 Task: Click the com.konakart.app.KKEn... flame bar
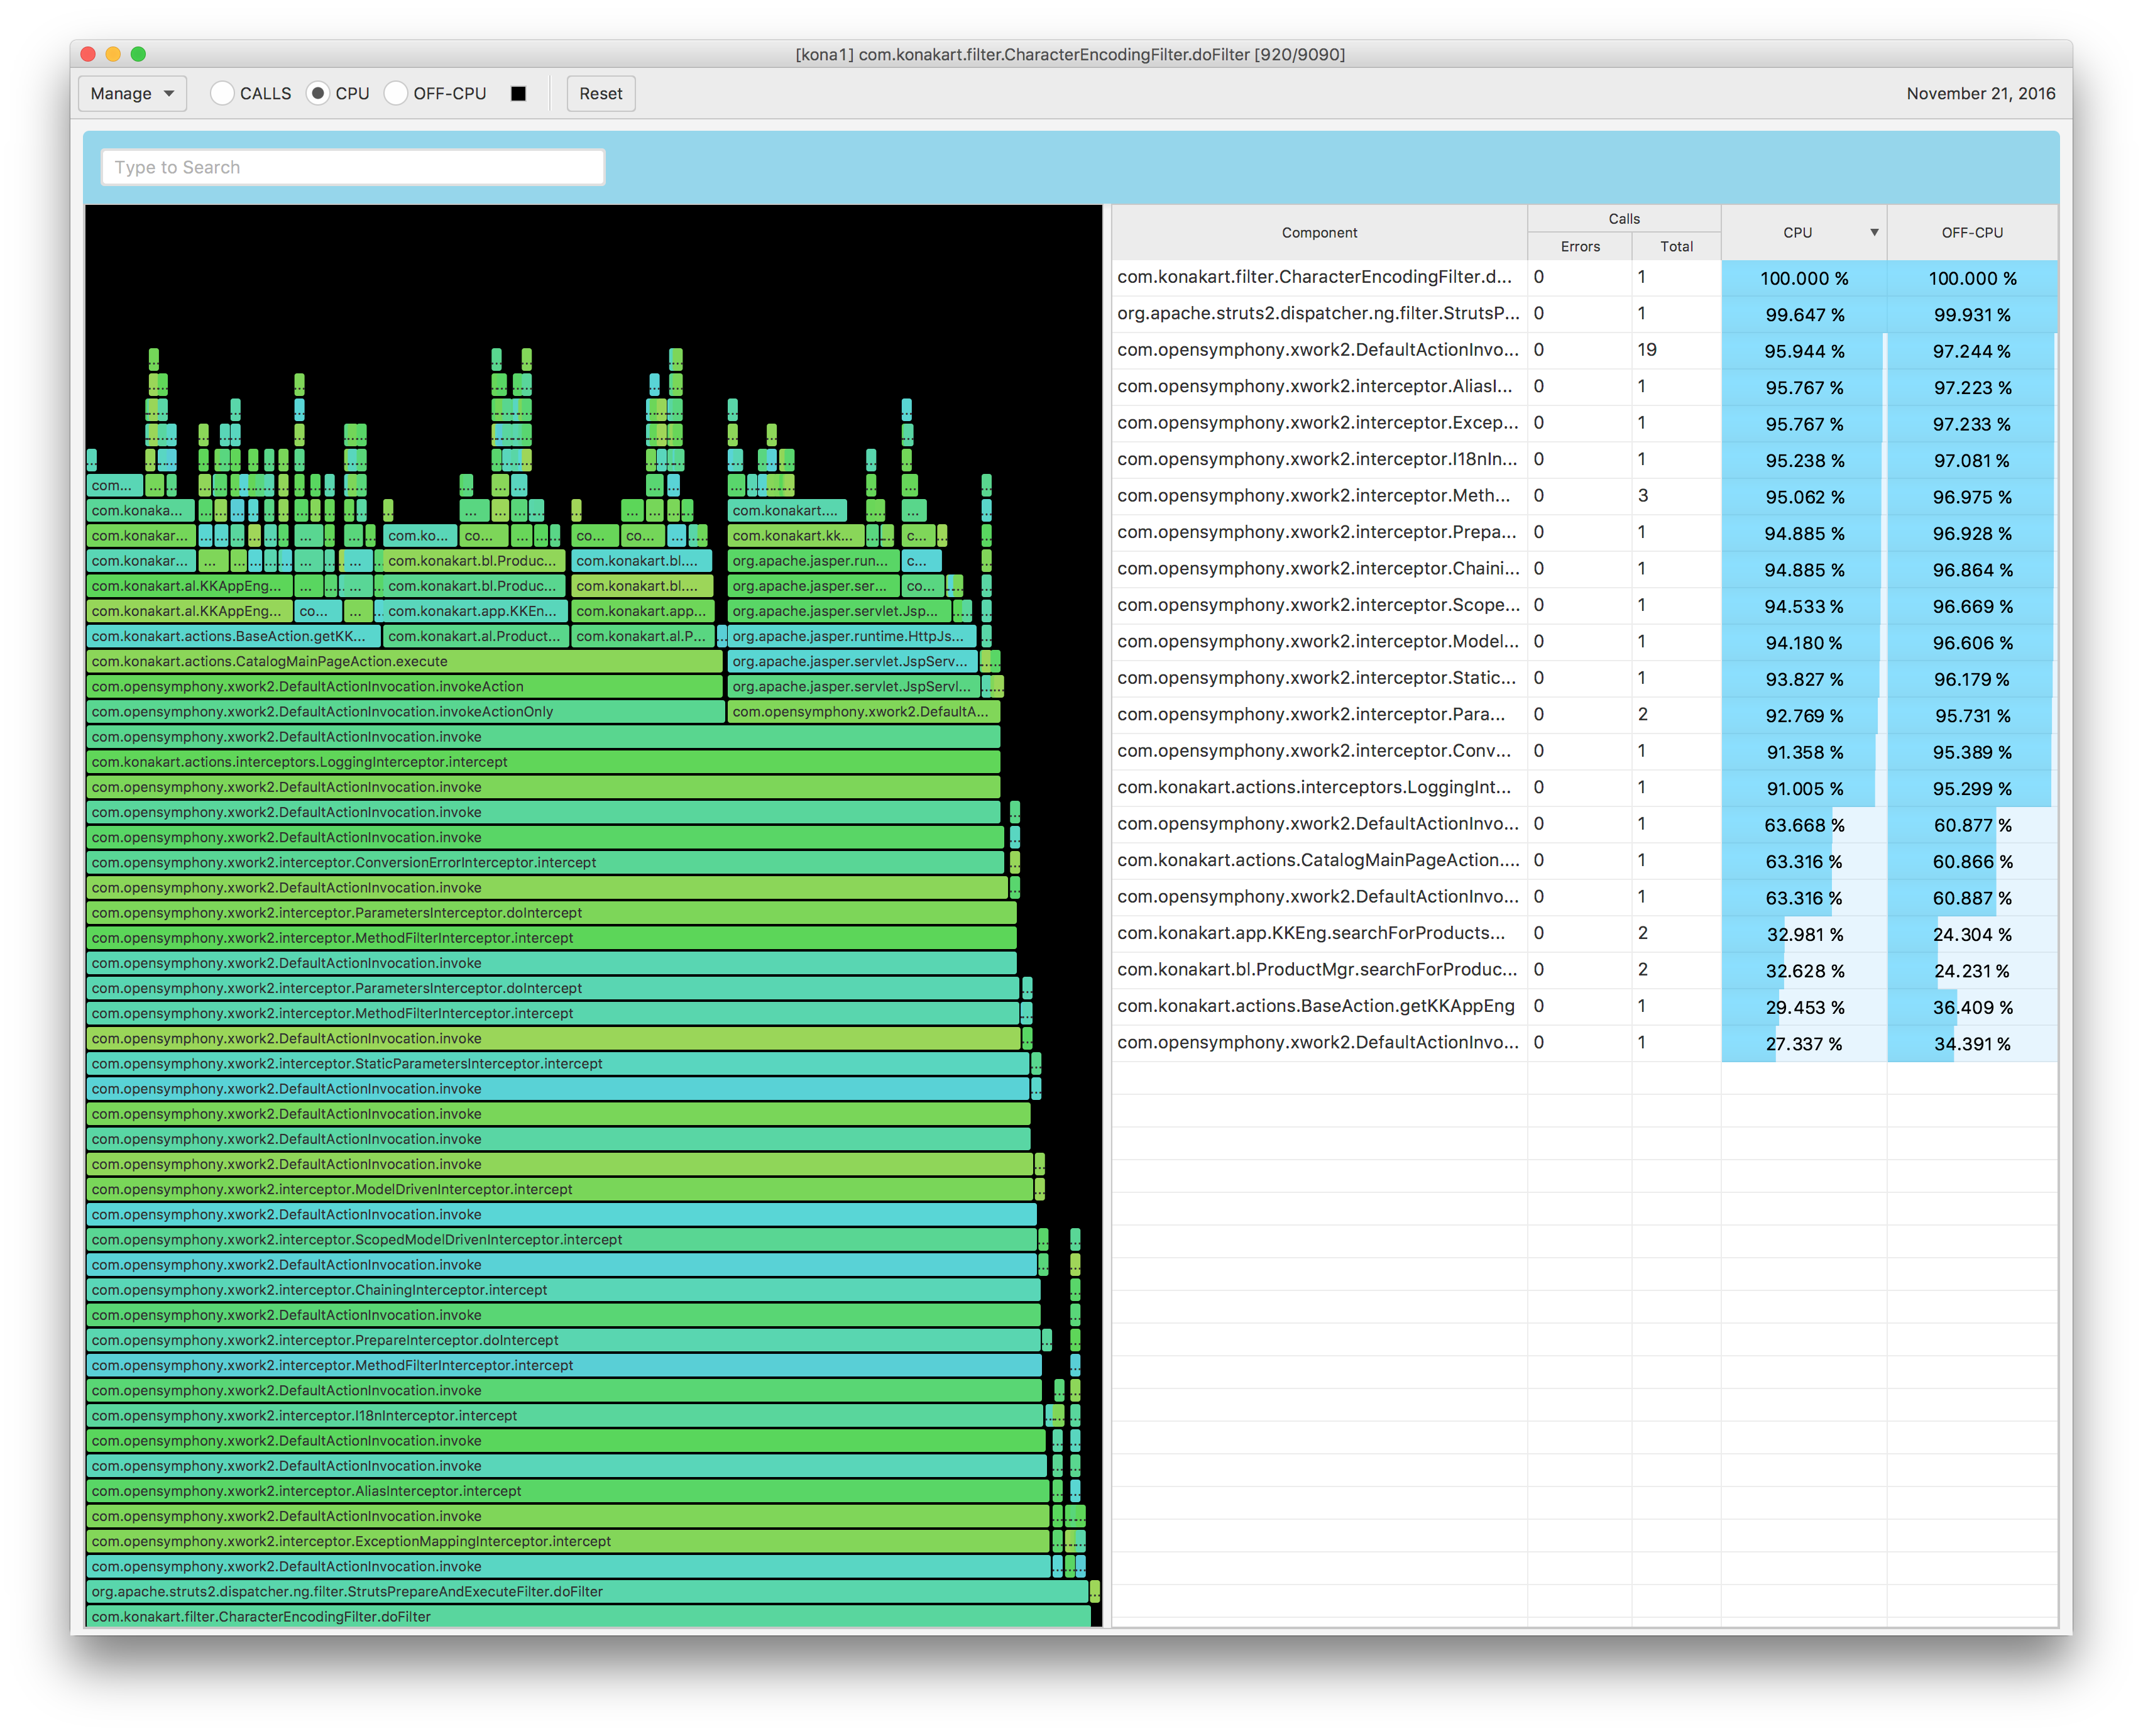[x=475, y=611]
